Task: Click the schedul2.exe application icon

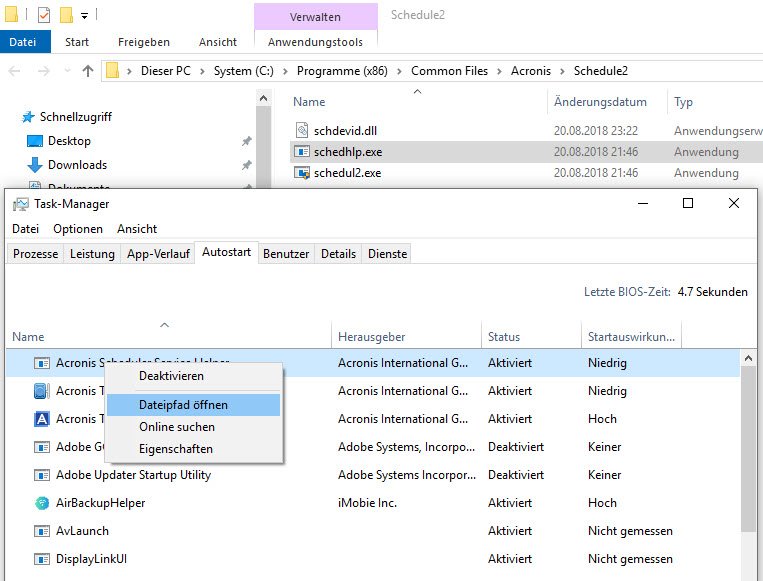Action: pos(302,173)
